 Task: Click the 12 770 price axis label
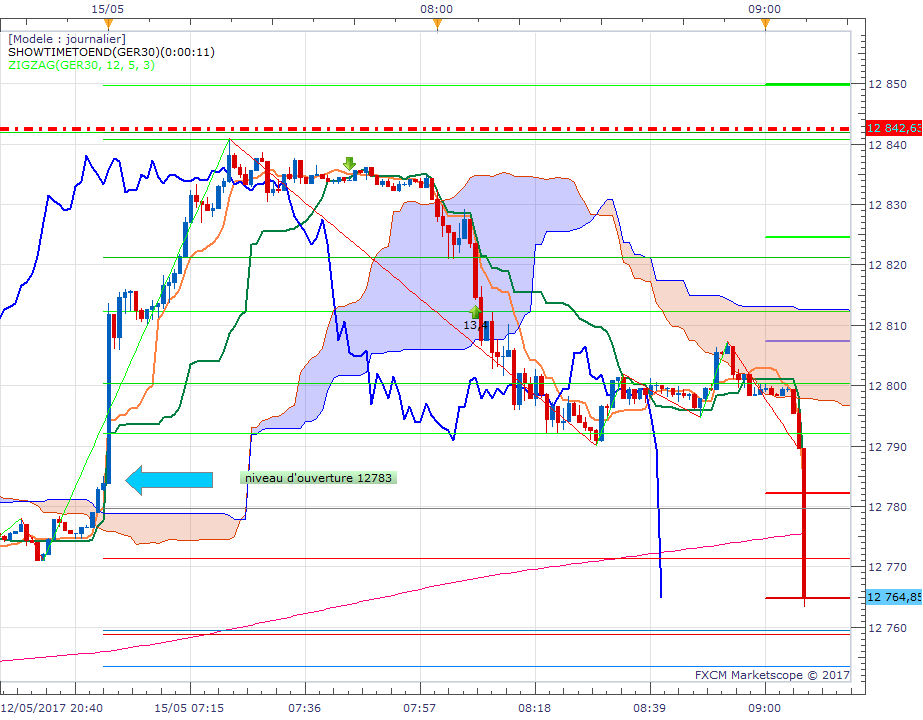(887, 567)
